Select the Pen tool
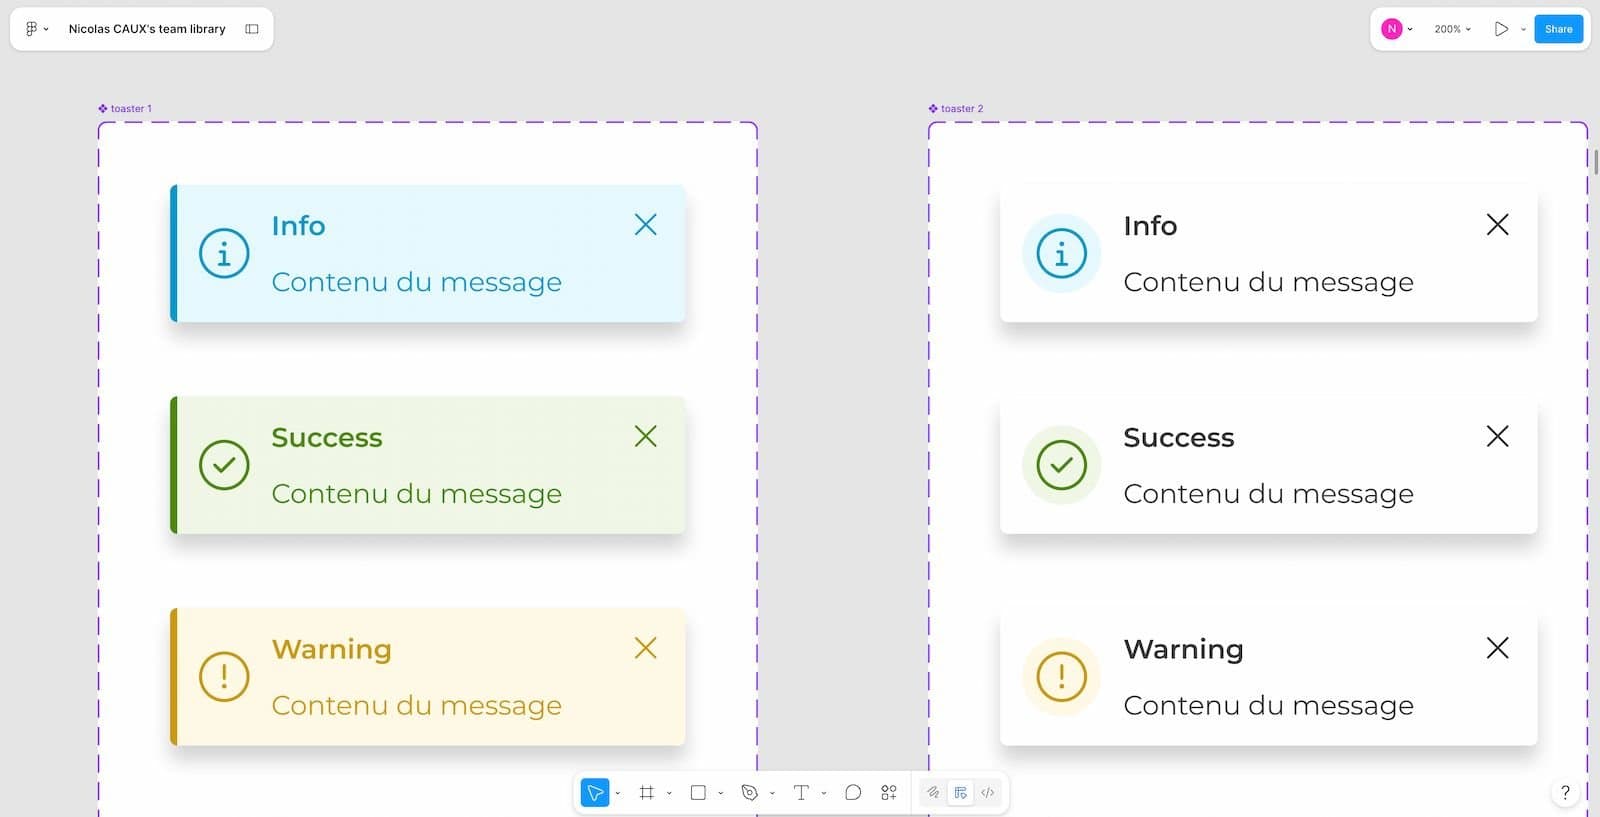 [749, 793]
